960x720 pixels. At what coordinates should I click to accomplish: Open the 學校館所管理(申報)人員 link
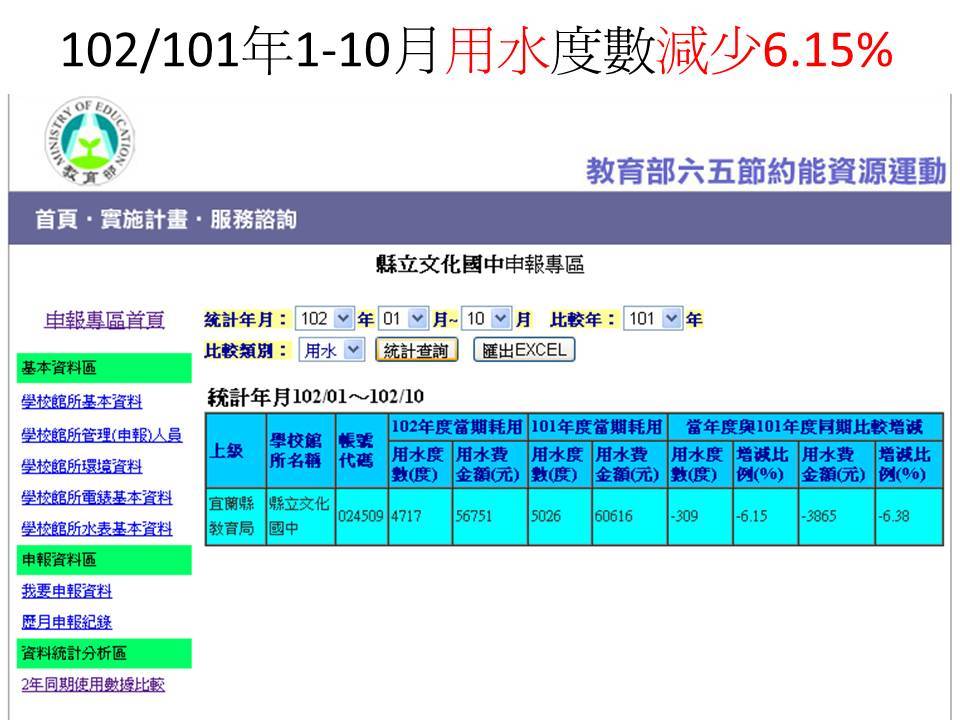click(x=101, y=434)
